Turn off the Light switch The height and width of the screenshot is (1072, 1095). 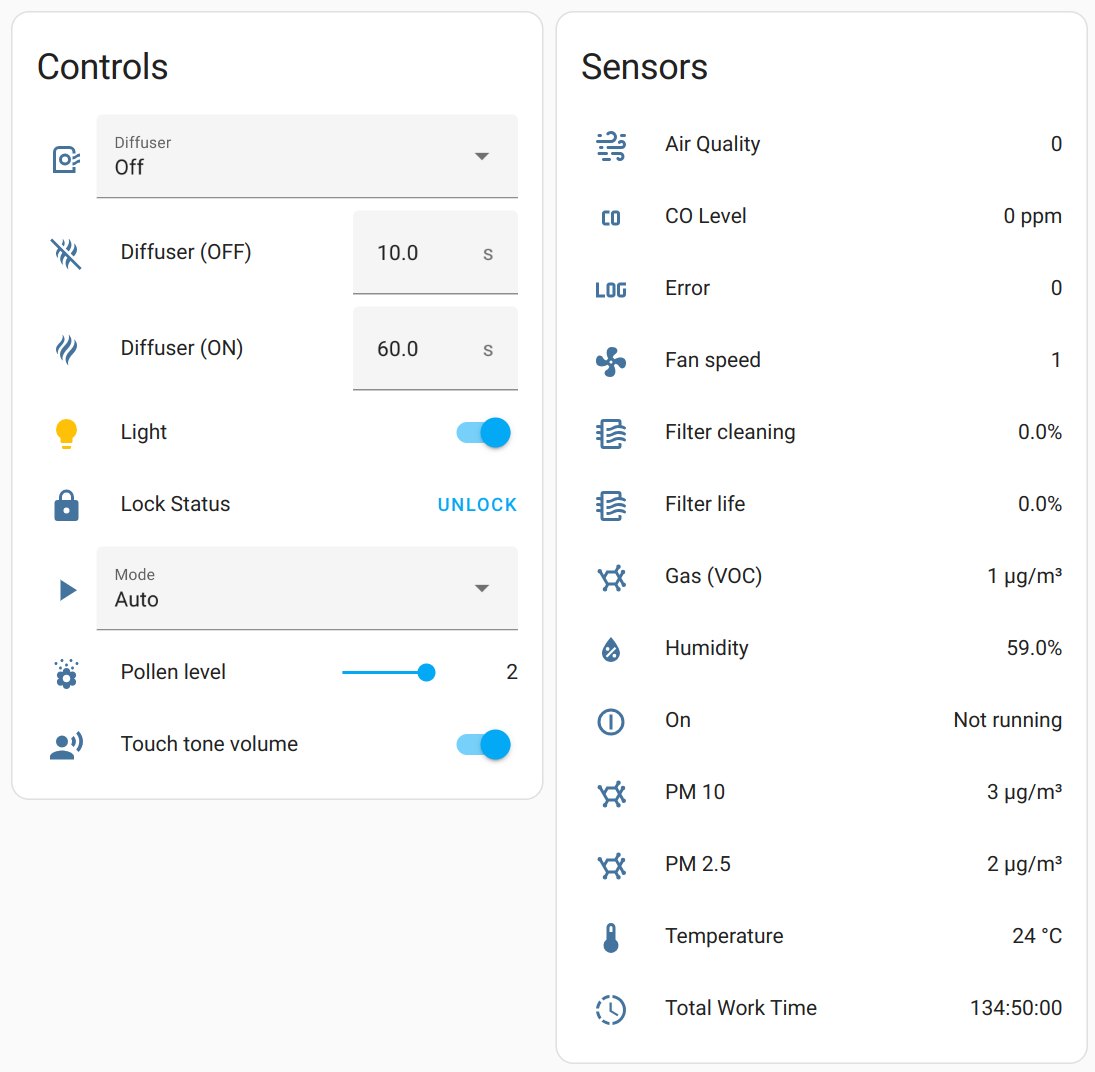[484, 433]
